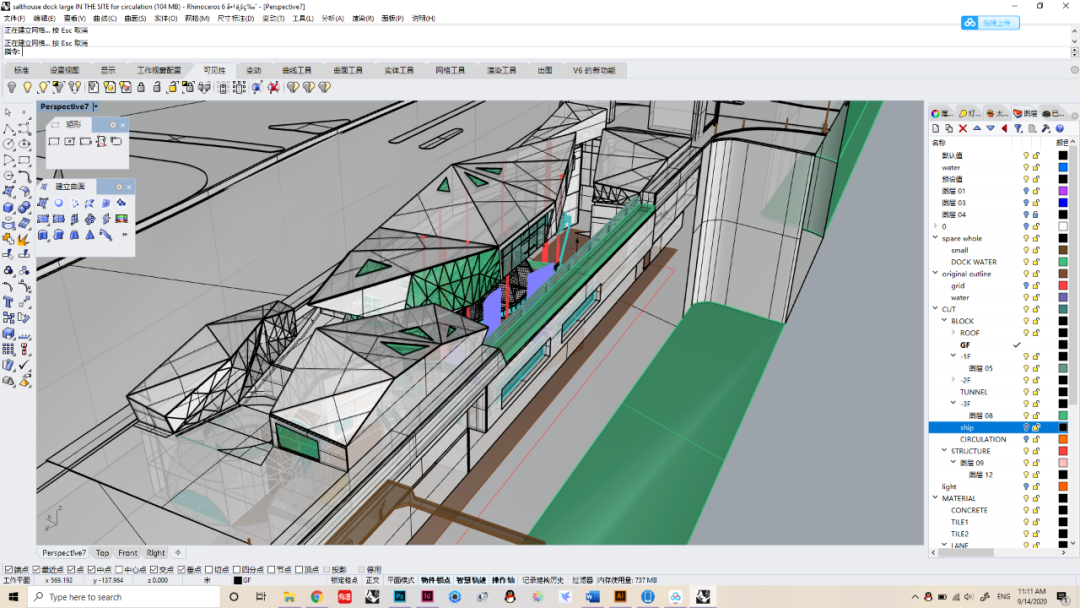Click the first lightbulb icon in visibility toolbar
This screenshot has height=608, width=1080.
tap(12, 88)
